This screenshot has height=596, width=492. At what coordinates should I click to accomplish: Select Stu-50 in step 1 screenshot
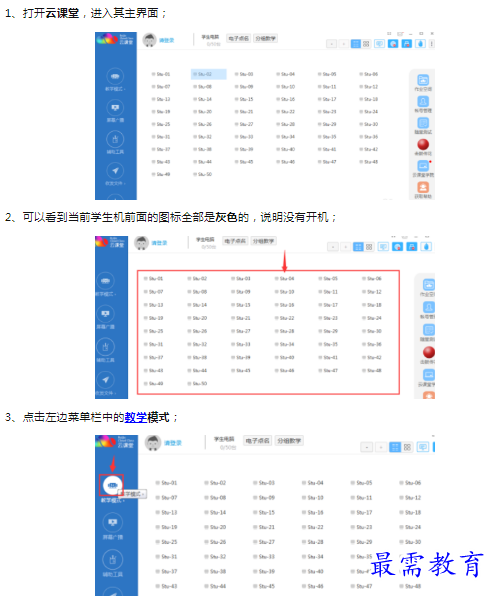tap(202, 174)
